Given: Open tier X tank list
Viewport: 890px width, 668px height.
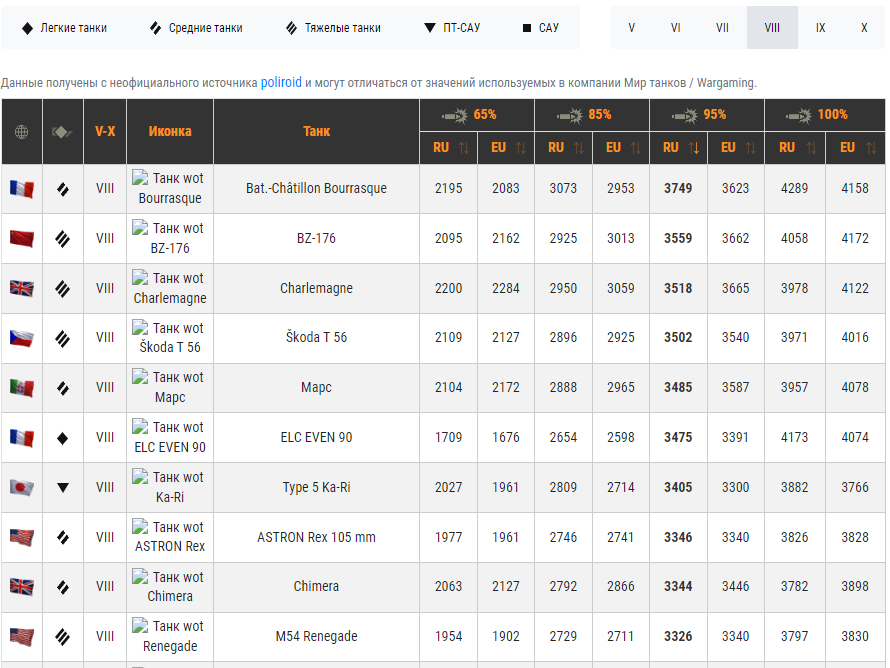Looking at the screenshot, I should click(864, 28).
